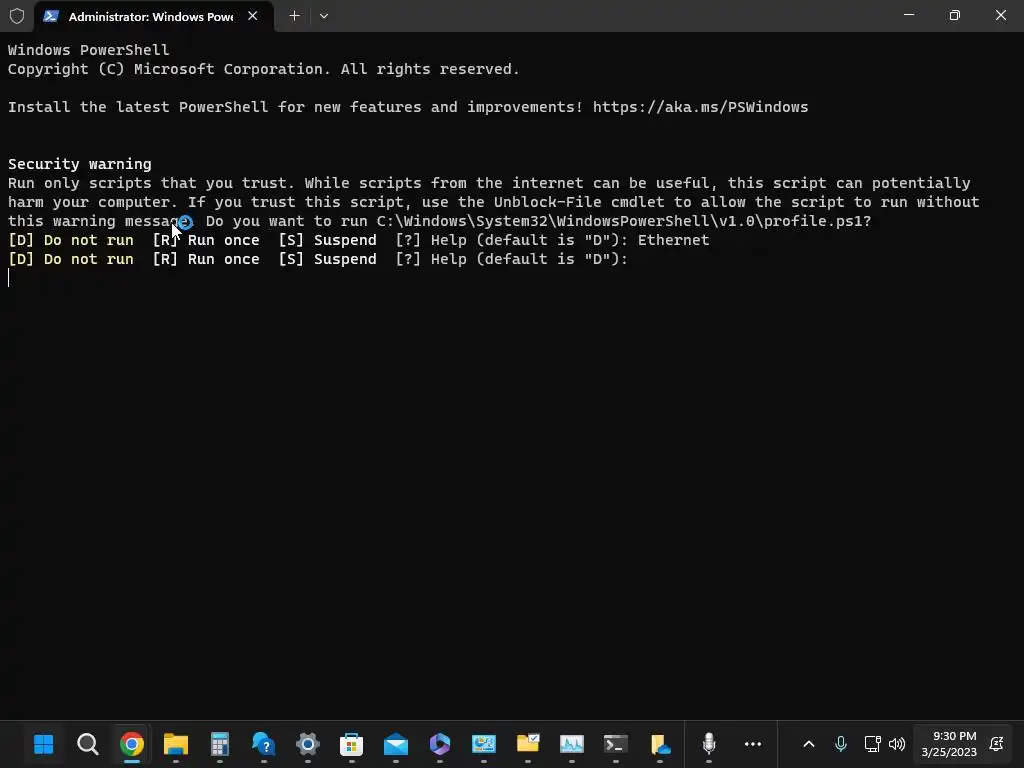Open a new terminal tab with plus button

coord(295,16)
